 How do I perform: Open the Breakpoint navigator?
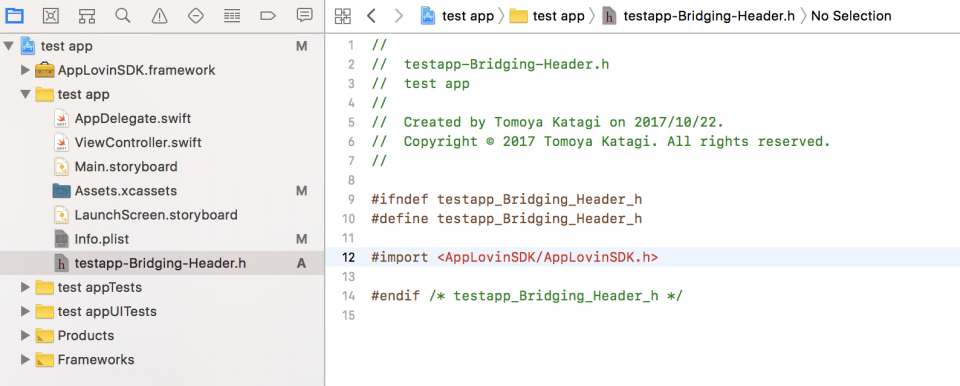pyautogui.click(x=268, y=16)
